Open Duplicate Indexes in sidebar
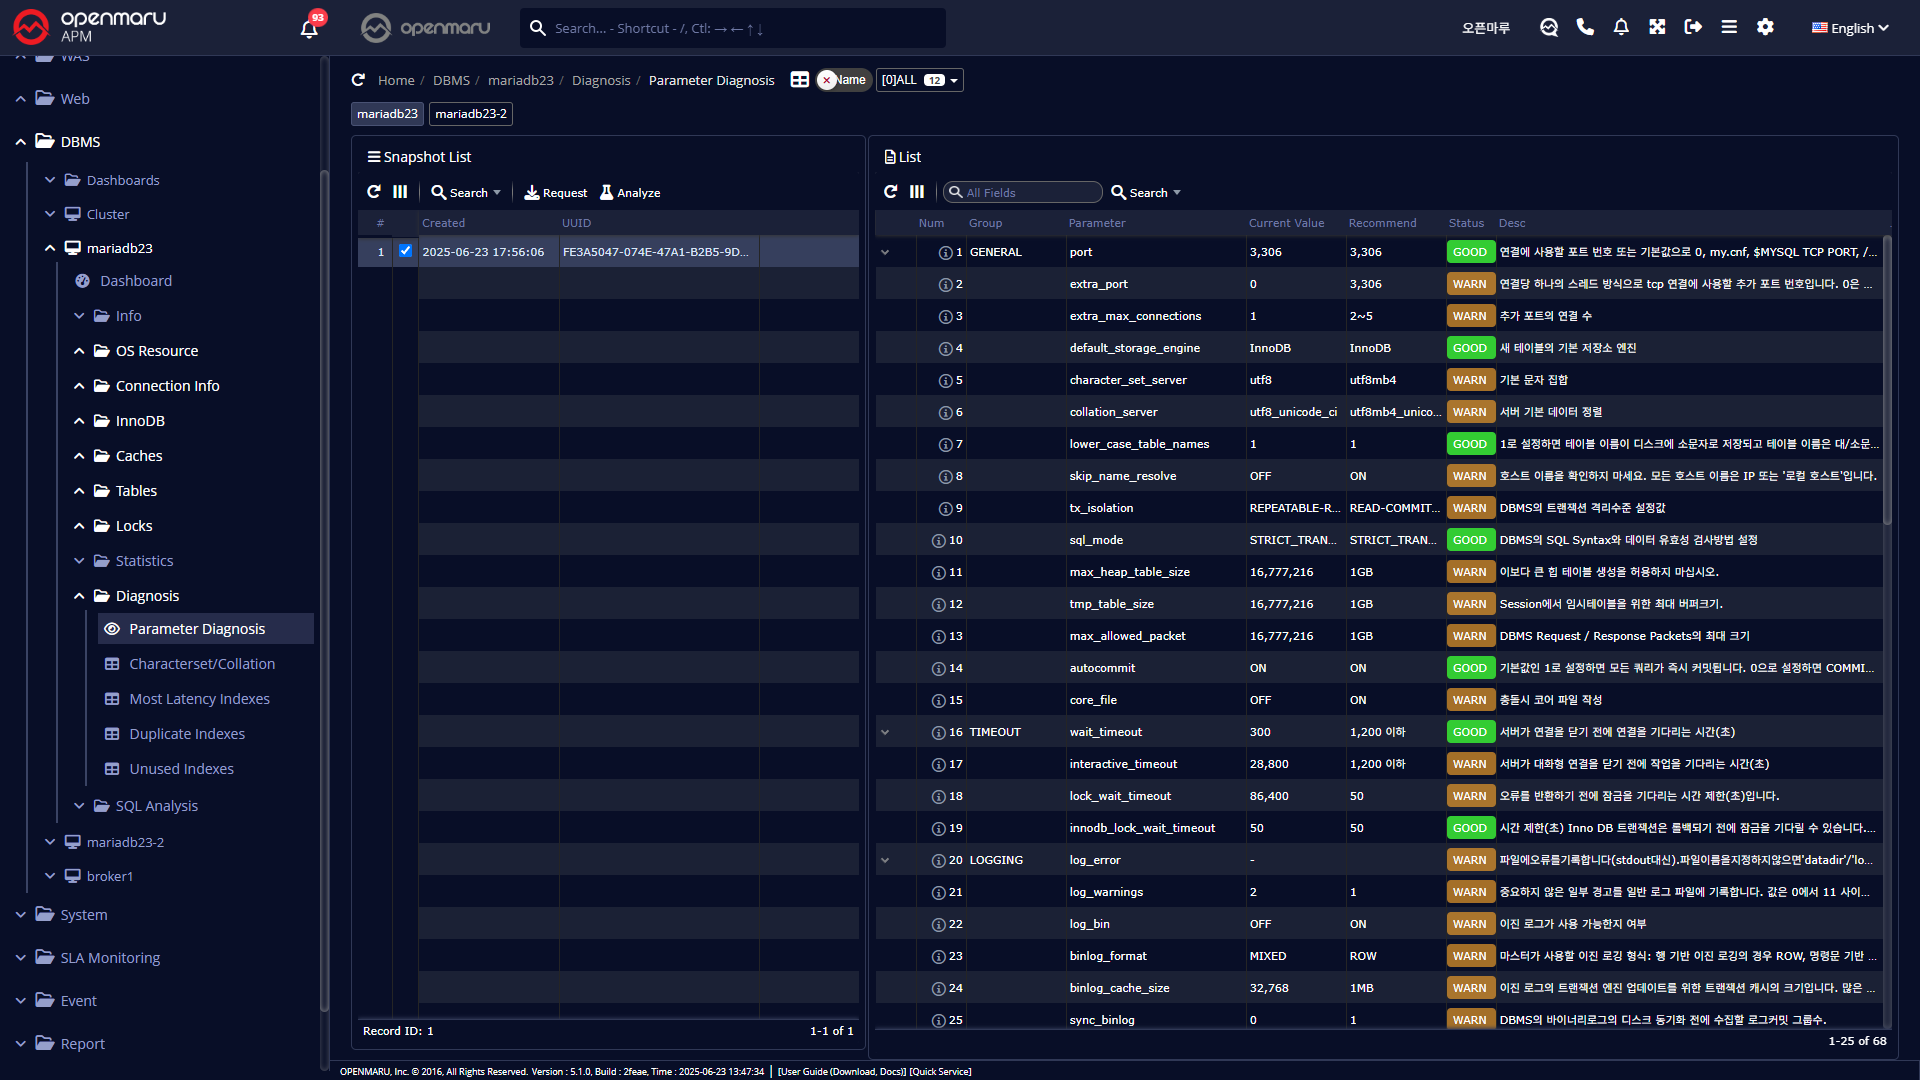This screenshot has width=1920, height=1080. (187, 734)
